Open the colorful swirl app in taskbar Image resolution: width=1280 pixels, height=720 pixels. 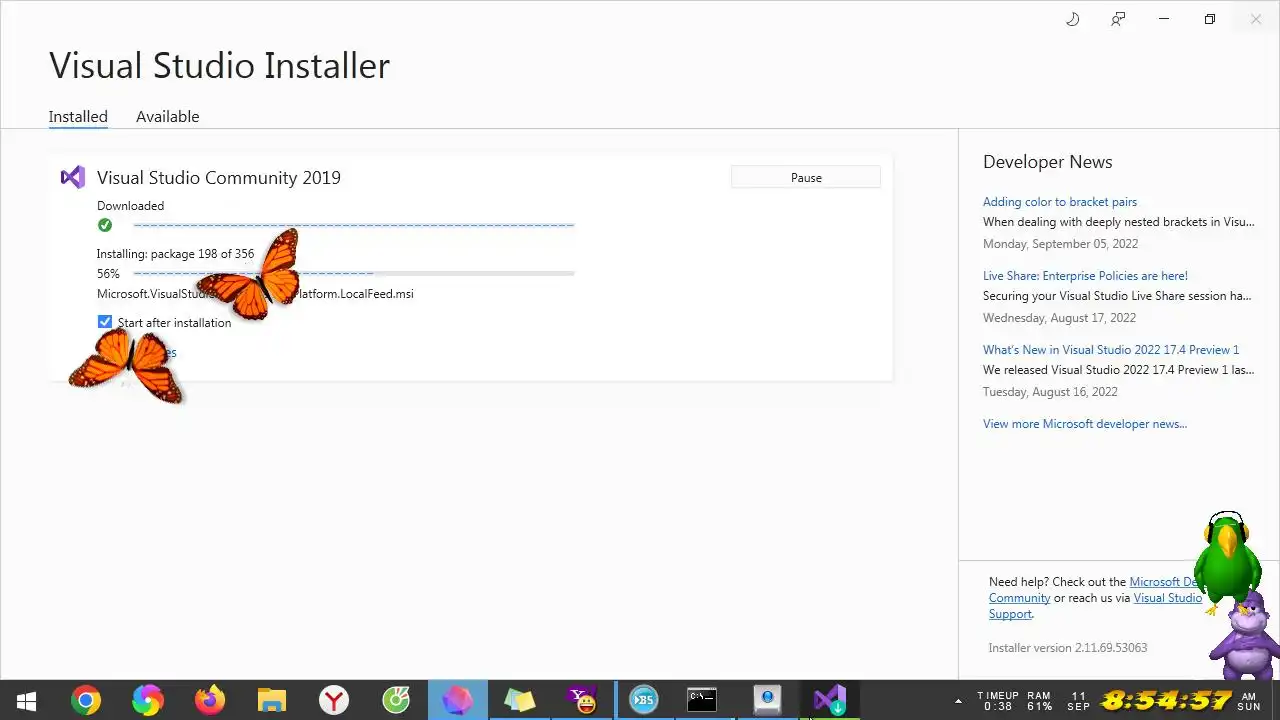(148, 700)
